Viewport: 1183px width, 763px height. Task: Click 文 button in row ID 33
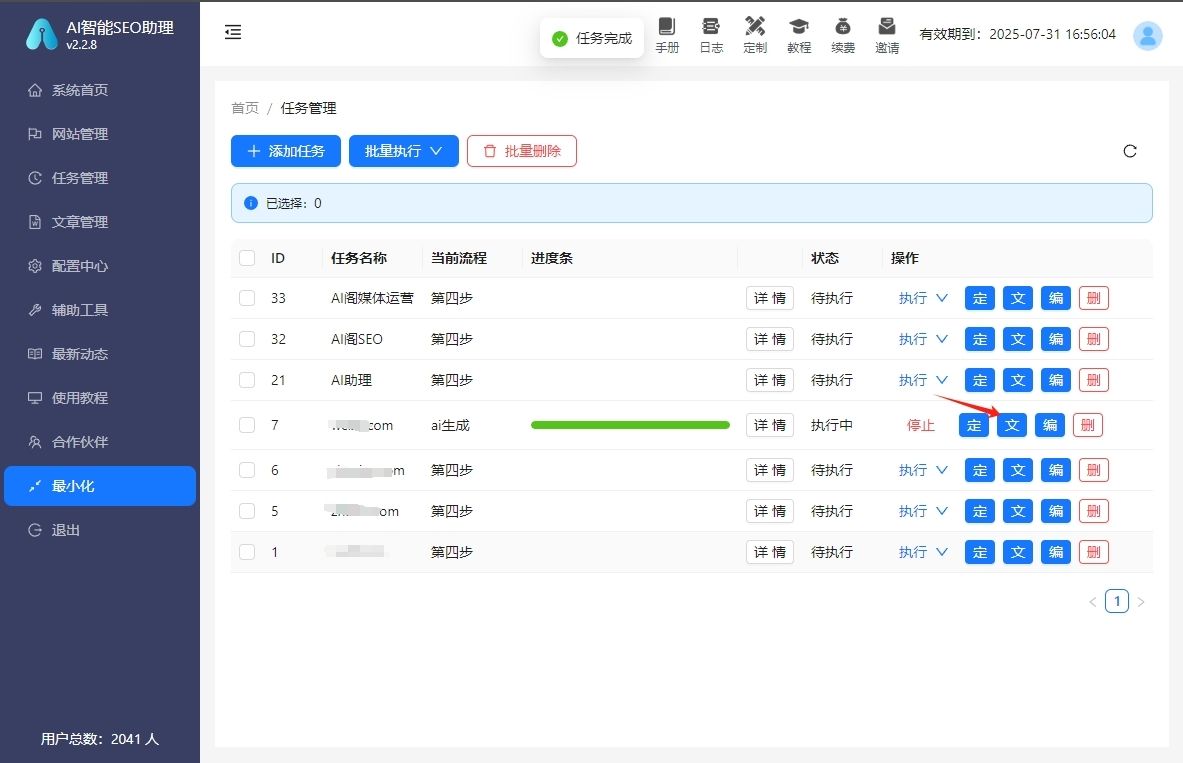click(1018, 298)
